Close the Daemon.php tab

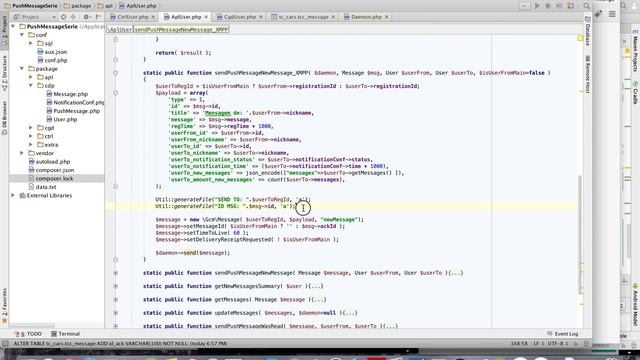(387, 17)
